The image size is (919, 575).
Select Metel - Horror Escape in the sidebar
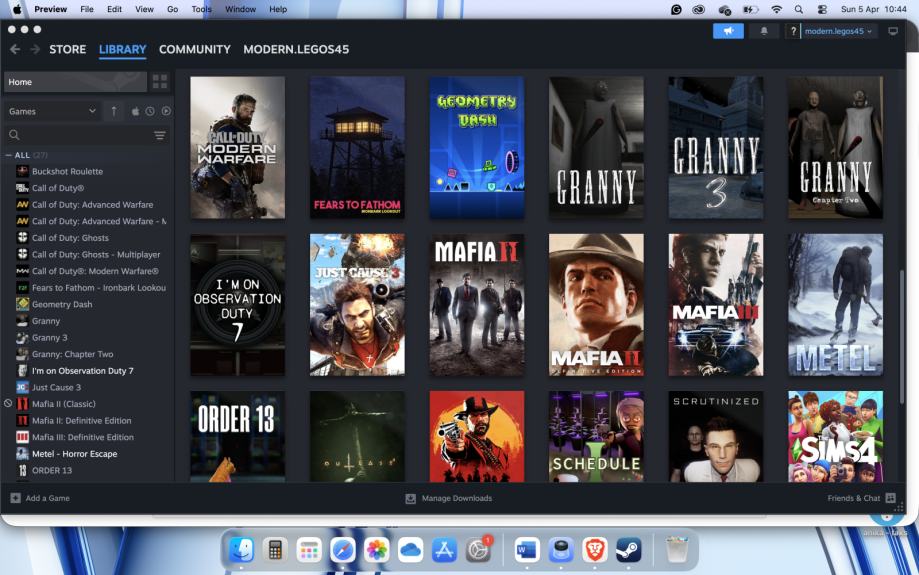pos(74,454)
